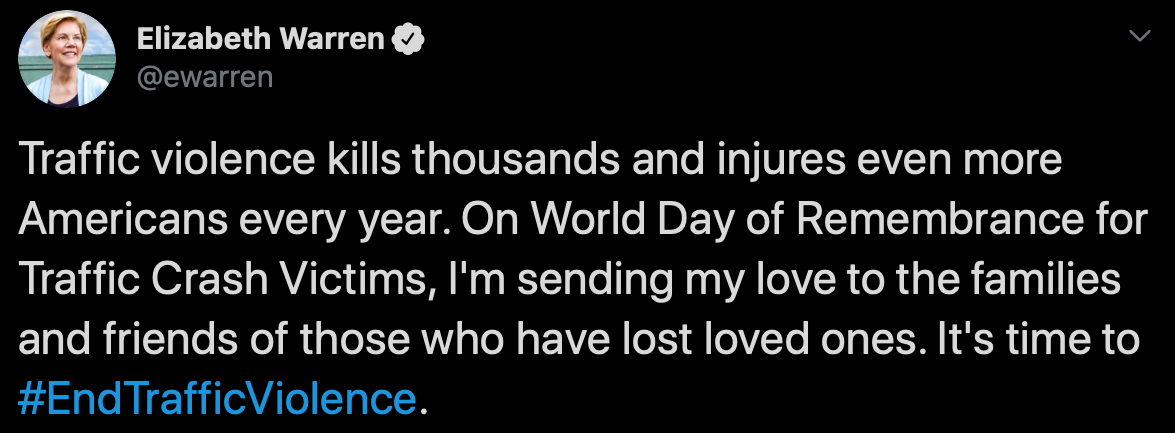Go to the @ewarren handle
Screen dimensions: 1175x433
point(203,76)
